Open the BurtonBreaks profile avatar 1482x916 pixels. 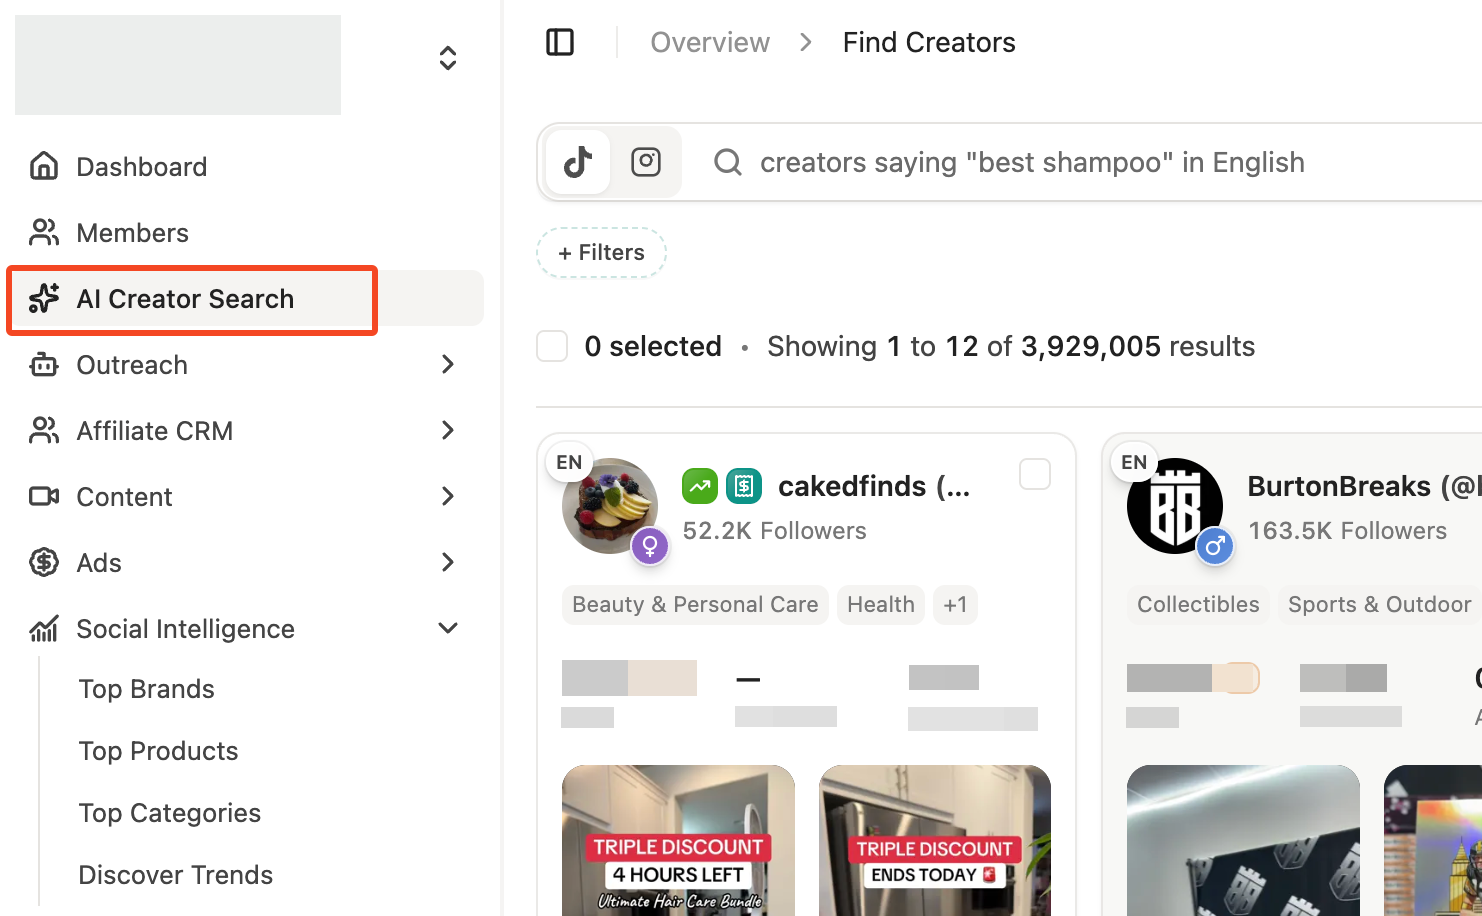click(x=1175, y=506)
